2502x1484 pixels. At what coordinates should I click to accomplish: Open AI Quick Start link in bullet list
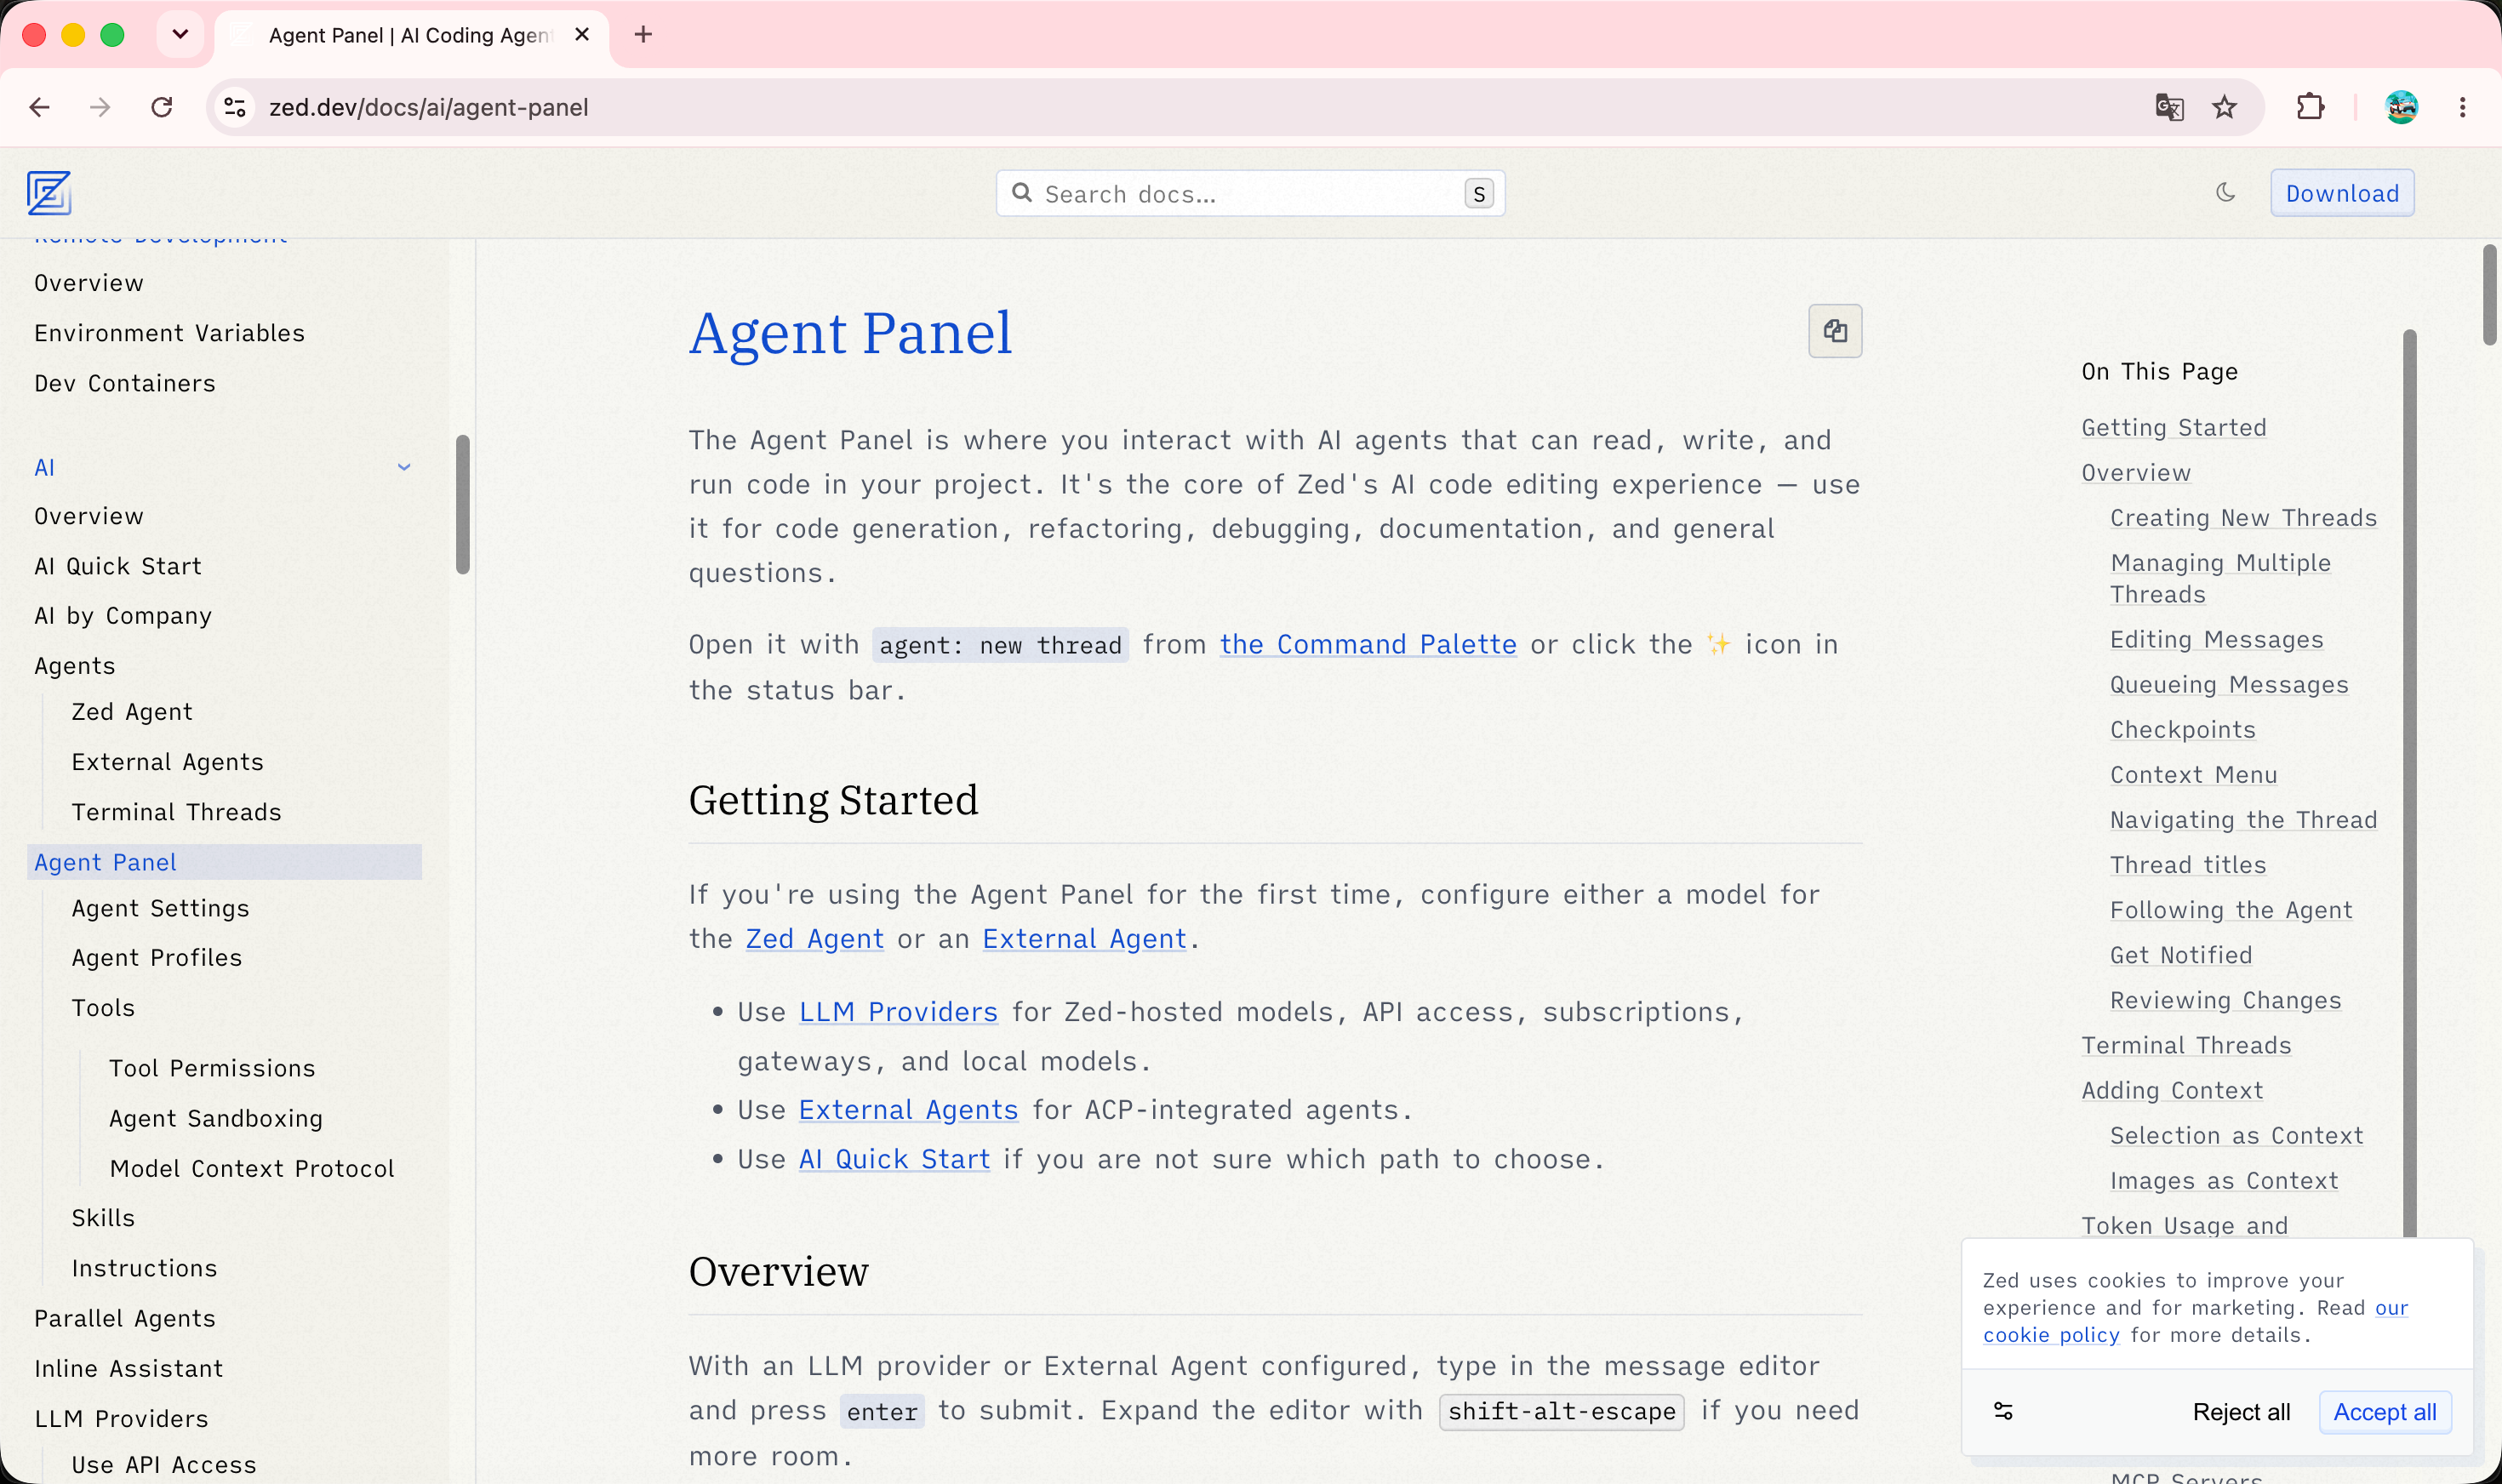coord(894,1159)
